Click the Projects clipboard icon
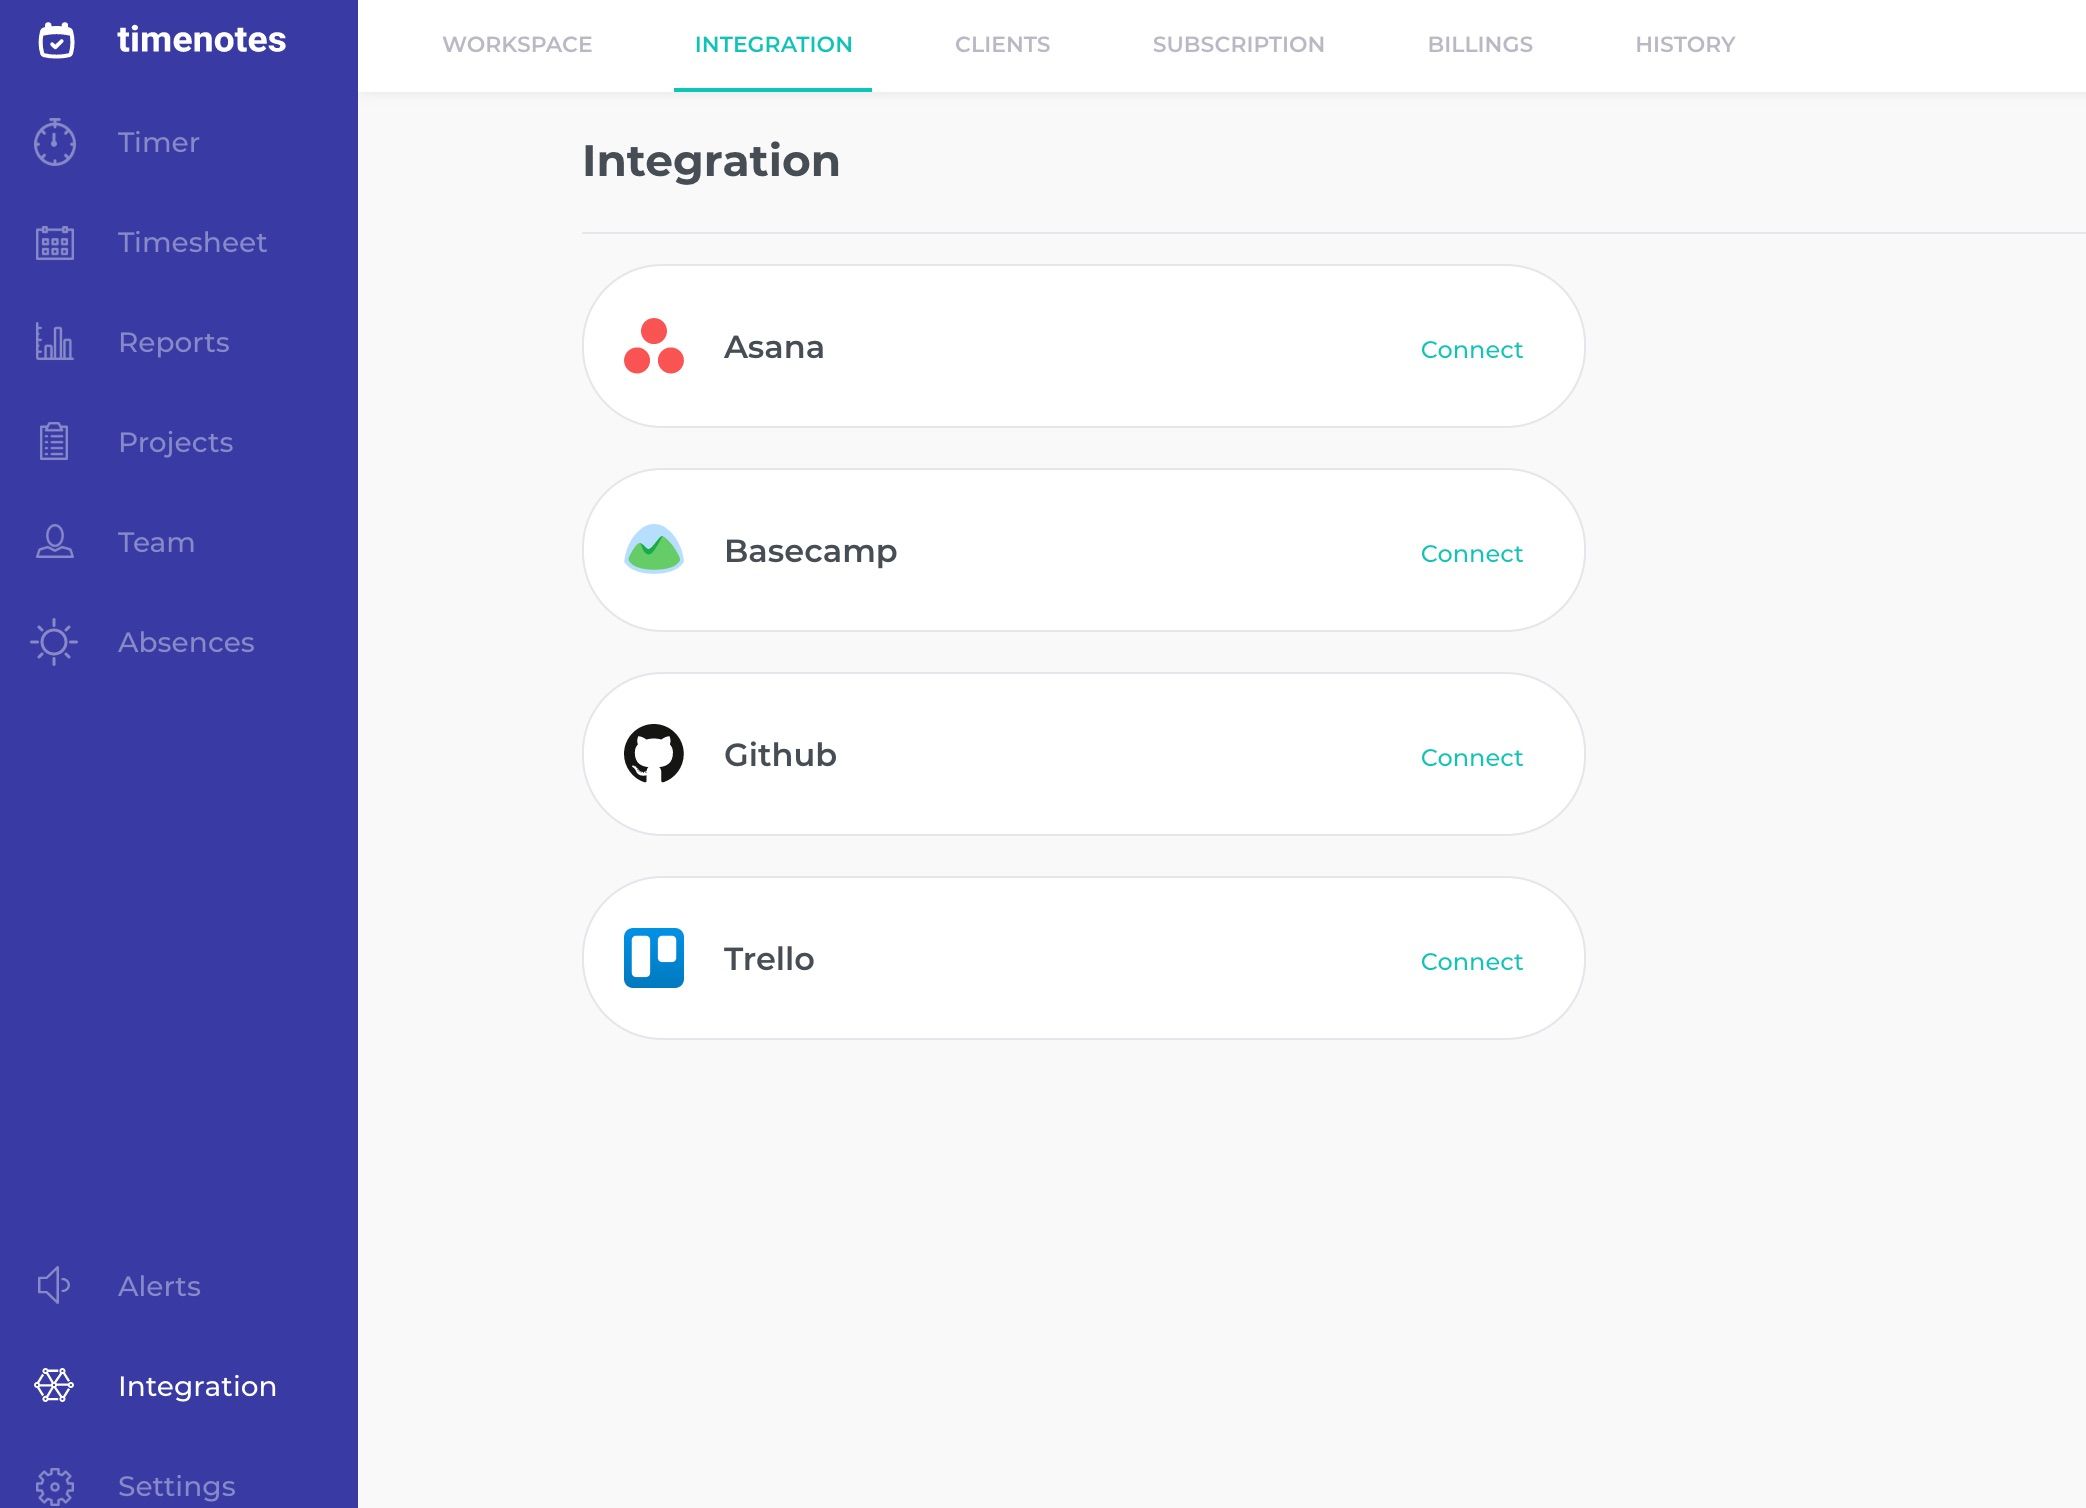Image resolution: width=2086 pixels, height=1508 pixels. click(x=54, y=442)
